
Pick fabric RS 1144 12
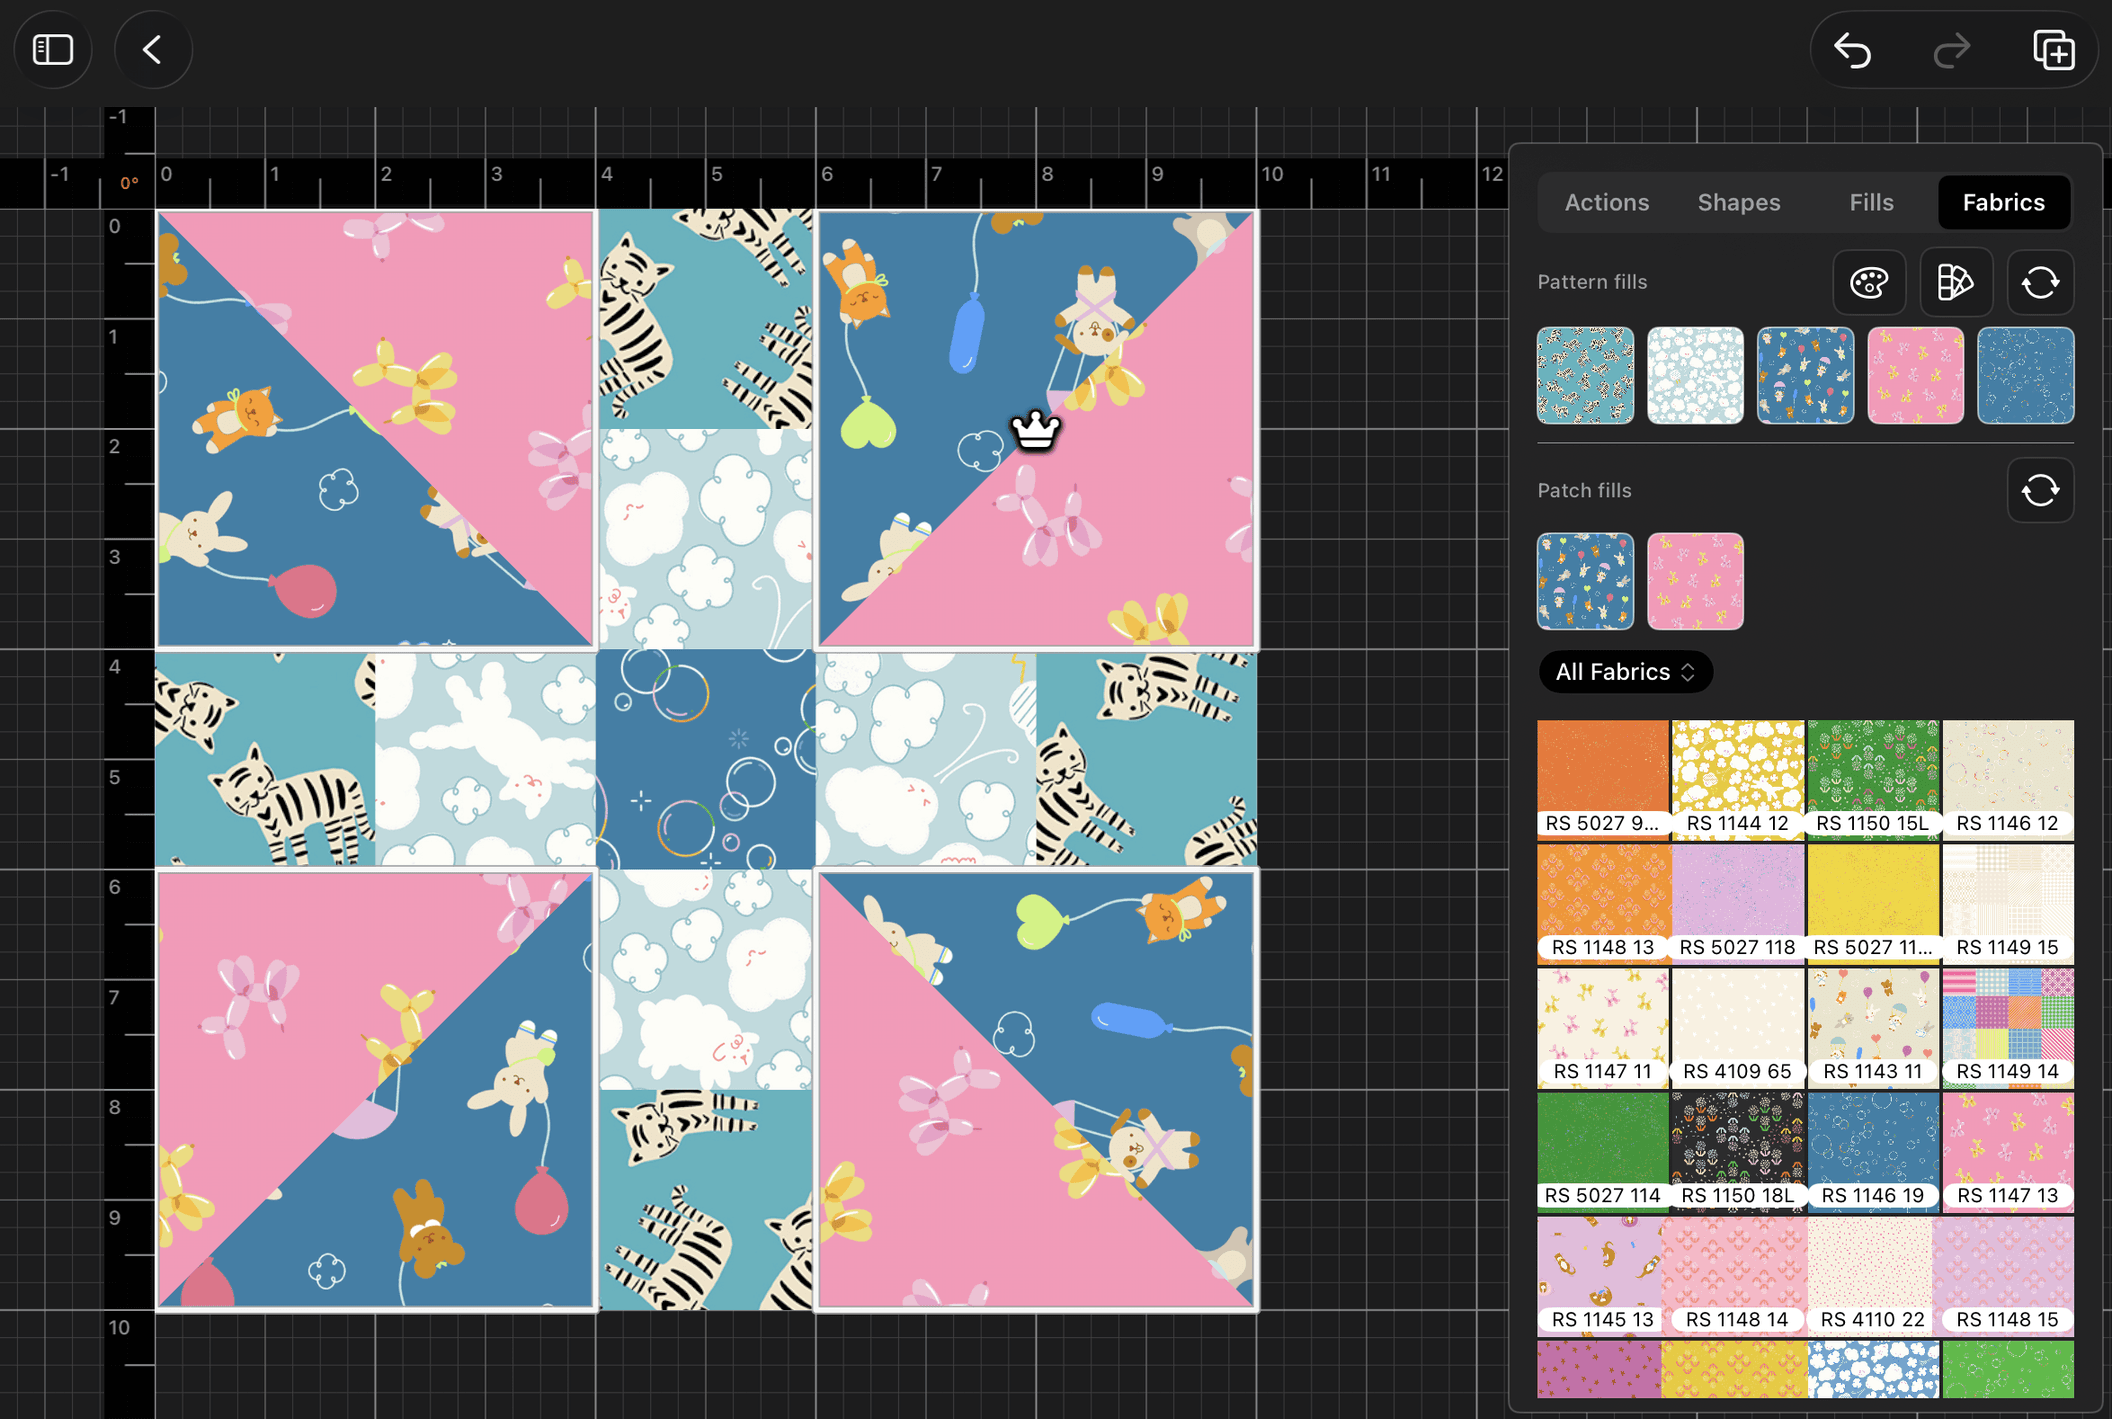pyautogui.click(x=1738, y=779)
